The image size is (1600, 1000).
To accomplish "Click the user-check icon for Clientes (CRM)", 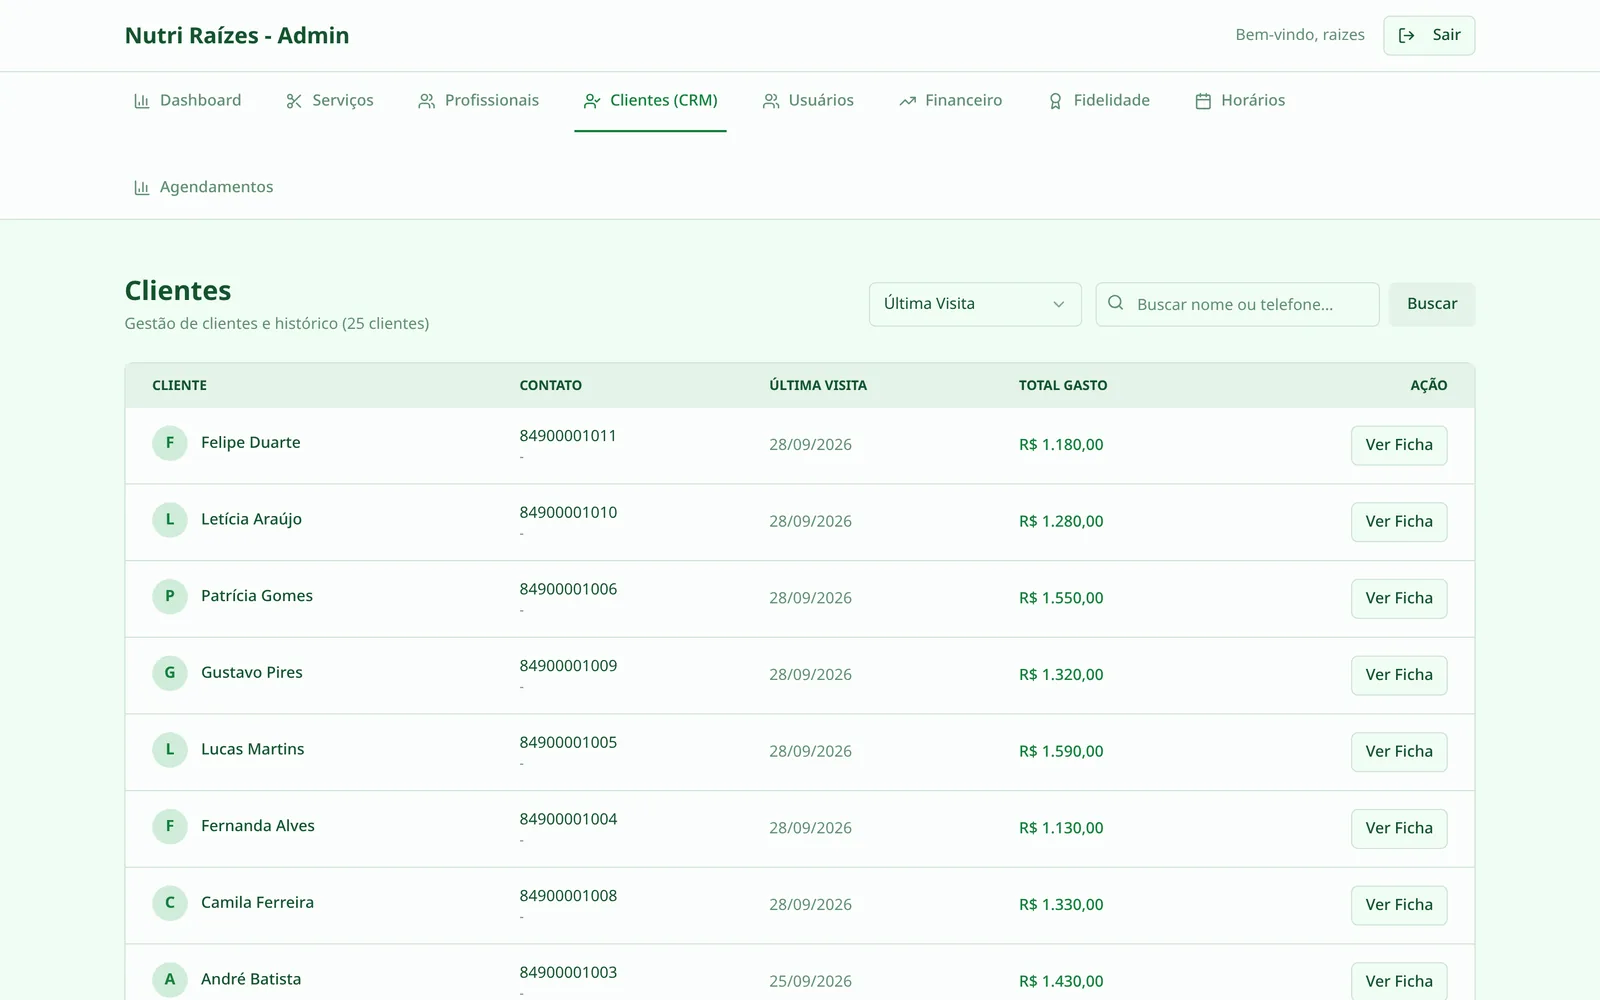I will pos(592,101).
